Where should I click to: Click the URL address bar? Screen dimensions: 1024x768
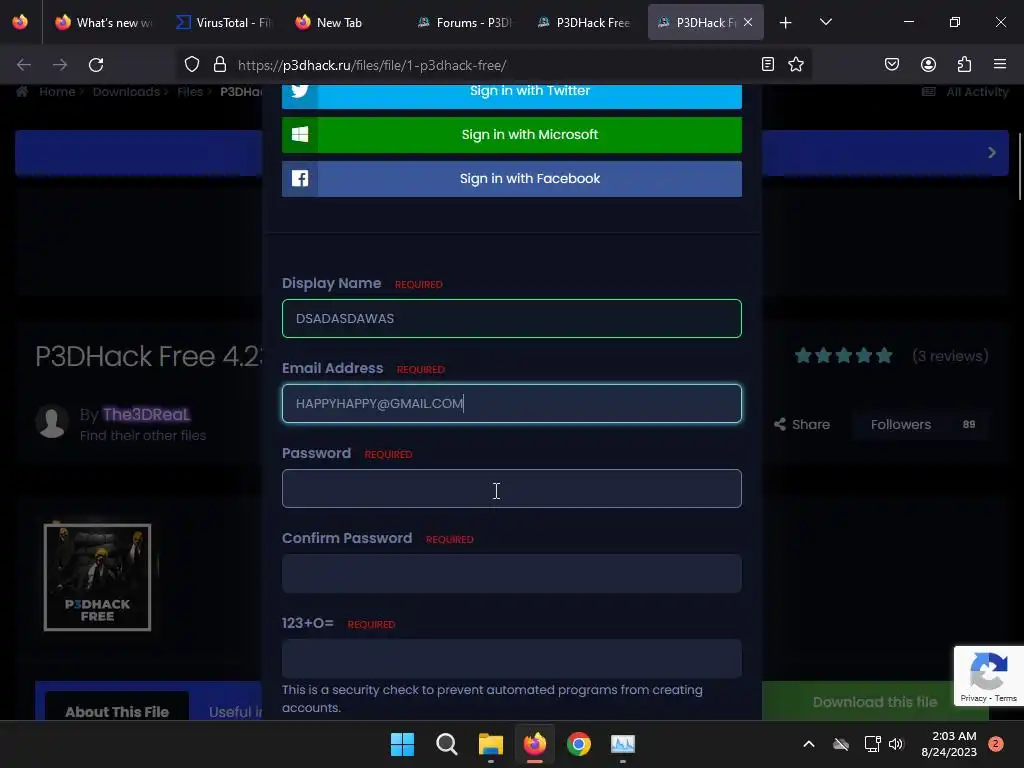493,65
